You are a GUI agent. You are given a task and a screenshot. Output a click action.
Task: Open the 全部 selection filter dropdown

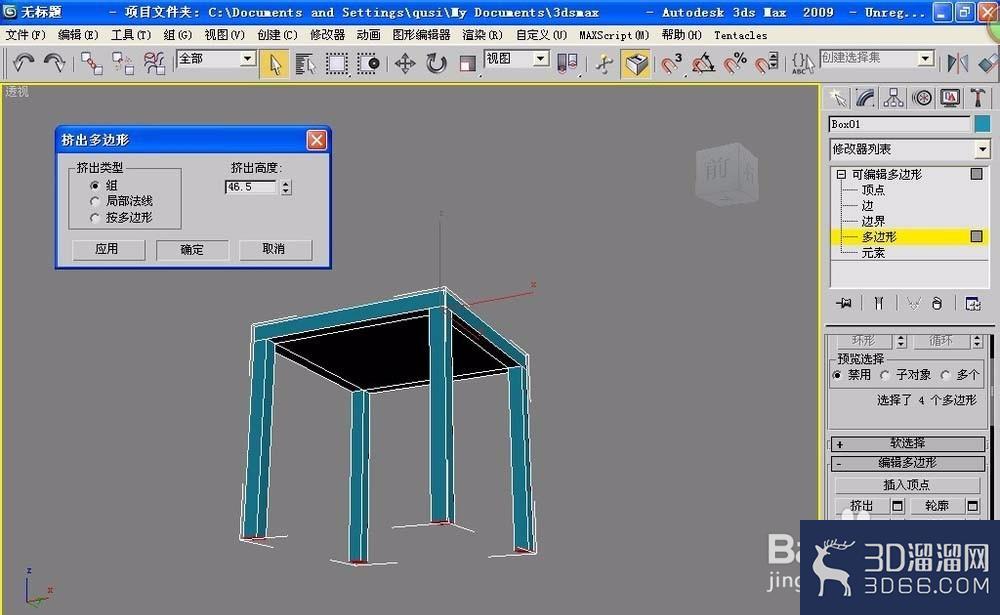point(247,59)
